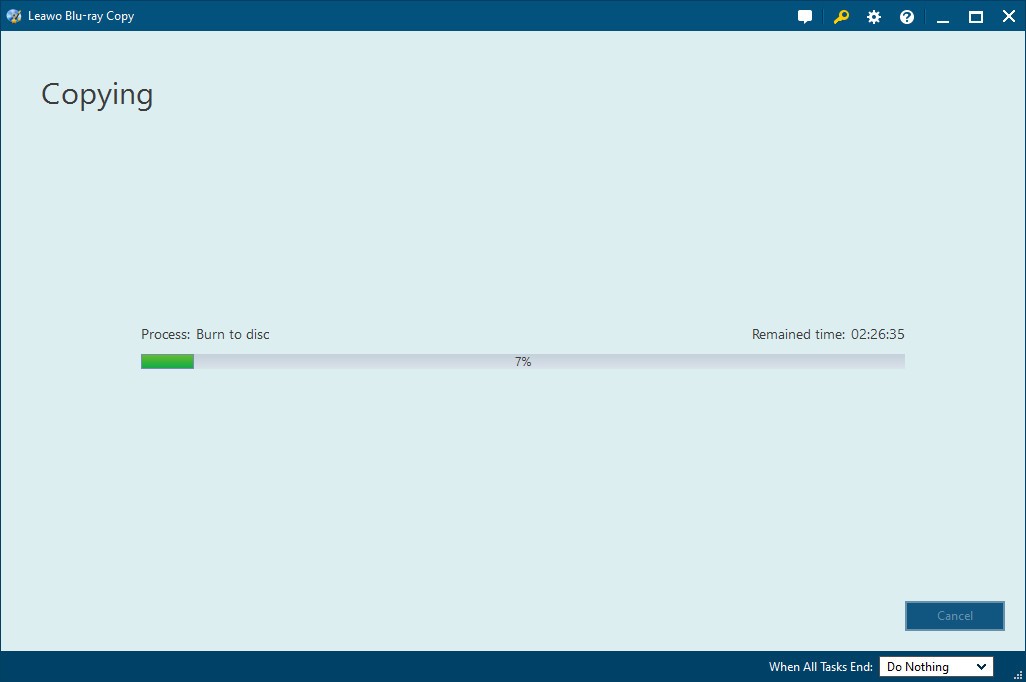This screenshot has width=1026, height=682.
Task: Cancel the disc burning task
Action: click(955, 616)
